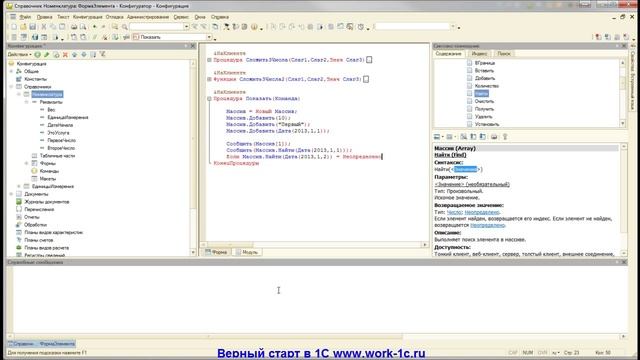This screenshot has width=640, height=360.
Task: Click the printer icon in syntax assistant toolbar
Action: click(x=494, y=137)
